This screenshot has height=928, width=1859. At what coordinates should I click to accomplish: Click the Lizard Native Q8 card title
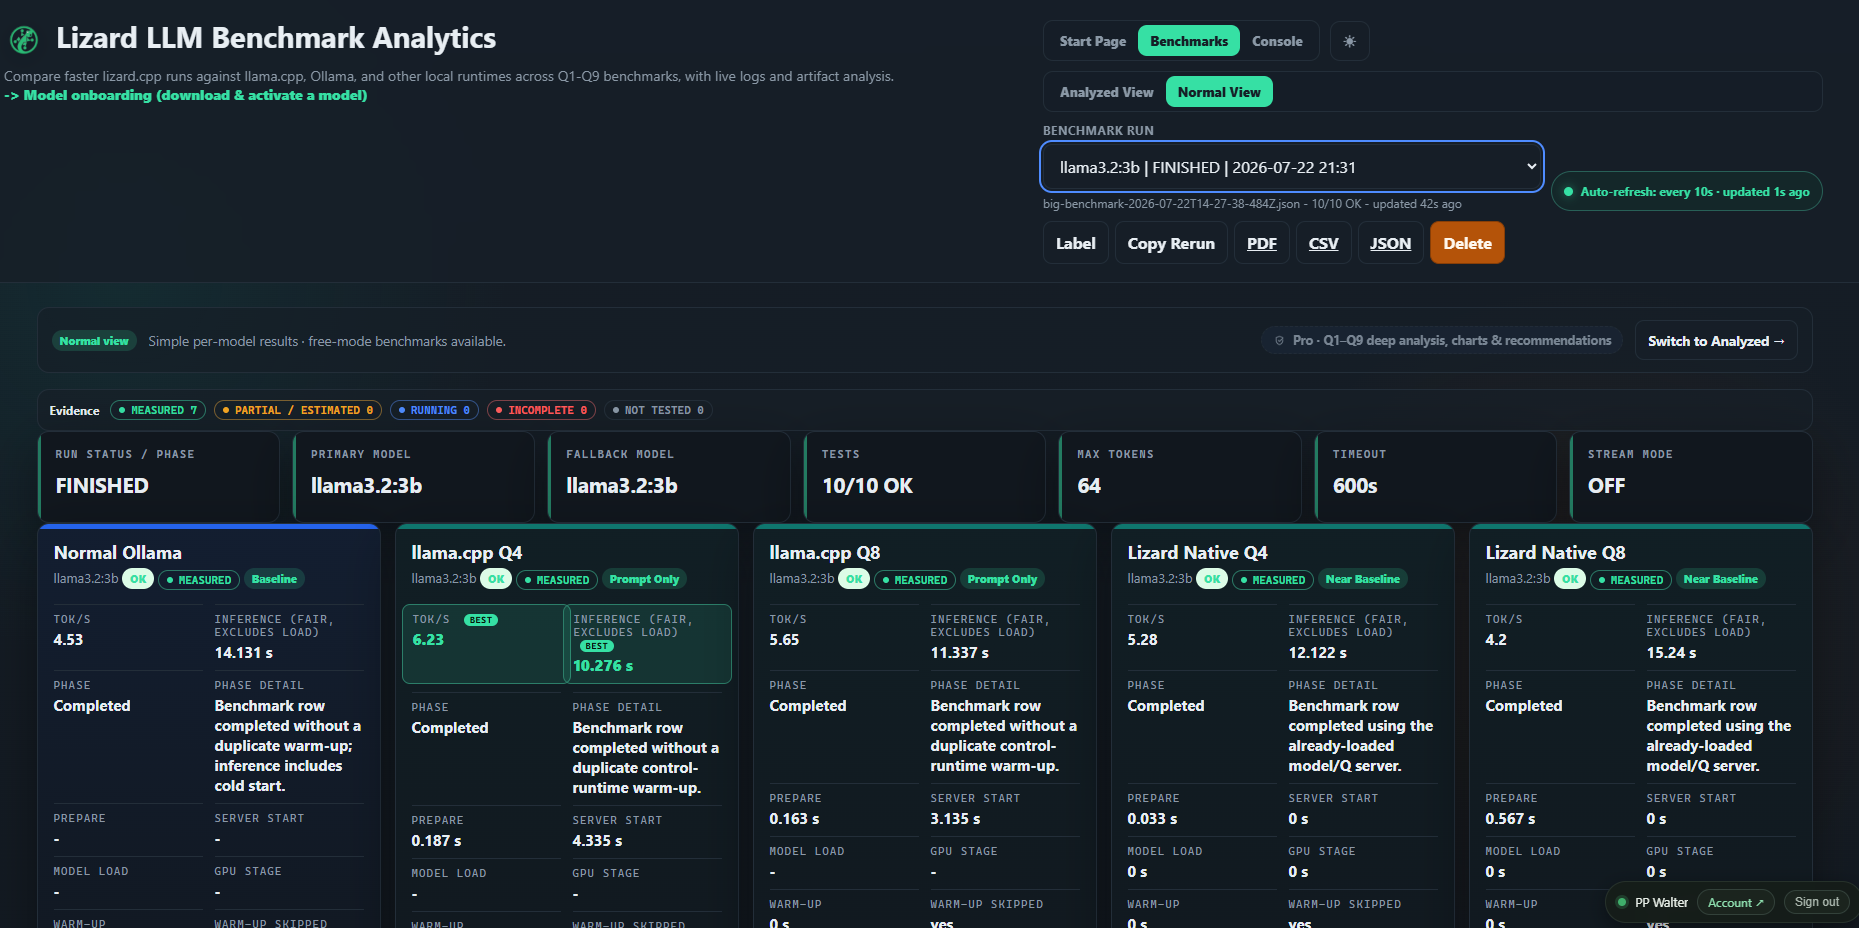pos(1556,553)
